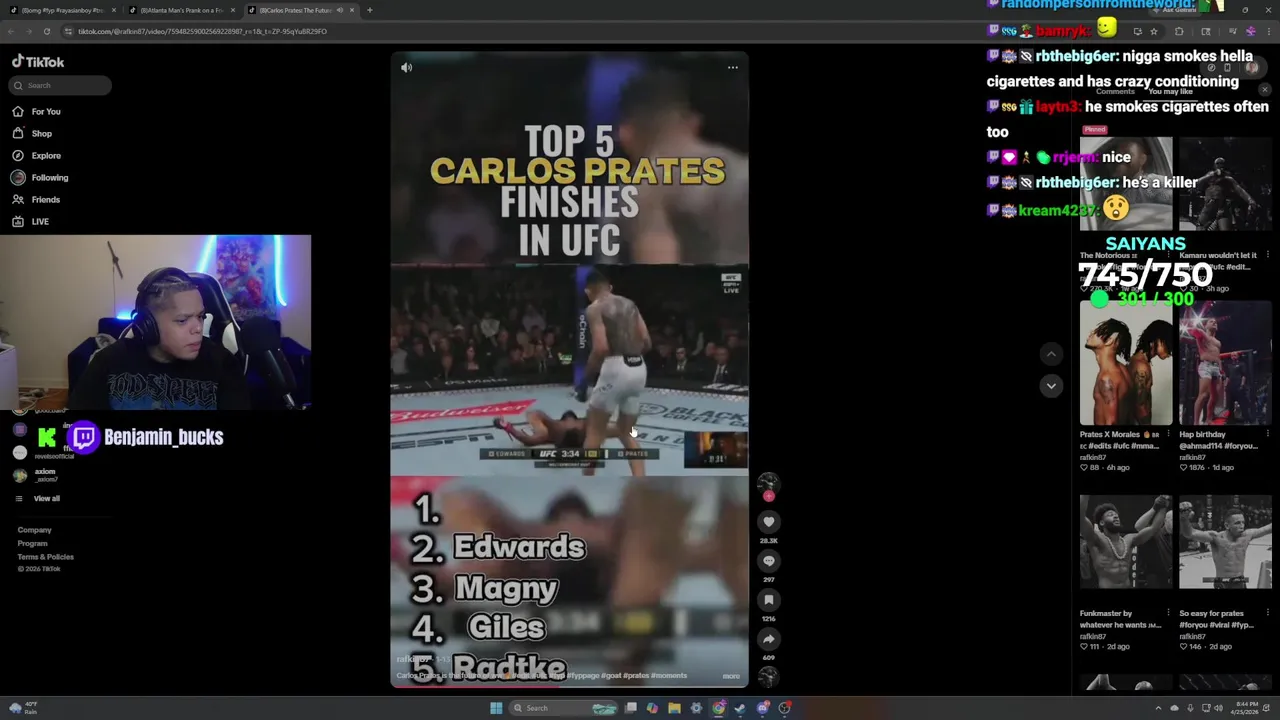This screenshot has height=720, width=1280.
Task: Expand View all followed accounts
Action: 37,498
